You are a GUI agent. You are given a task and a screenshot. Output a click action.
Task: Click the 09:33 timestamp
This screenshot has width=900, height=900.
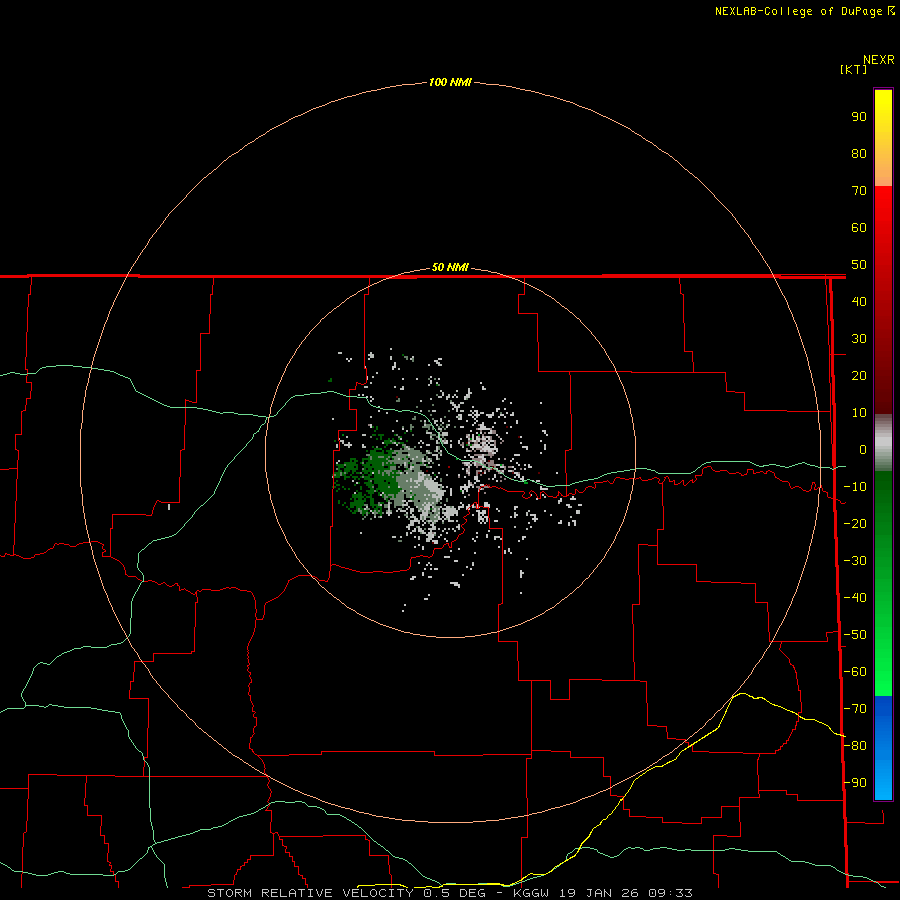point(670,893)
